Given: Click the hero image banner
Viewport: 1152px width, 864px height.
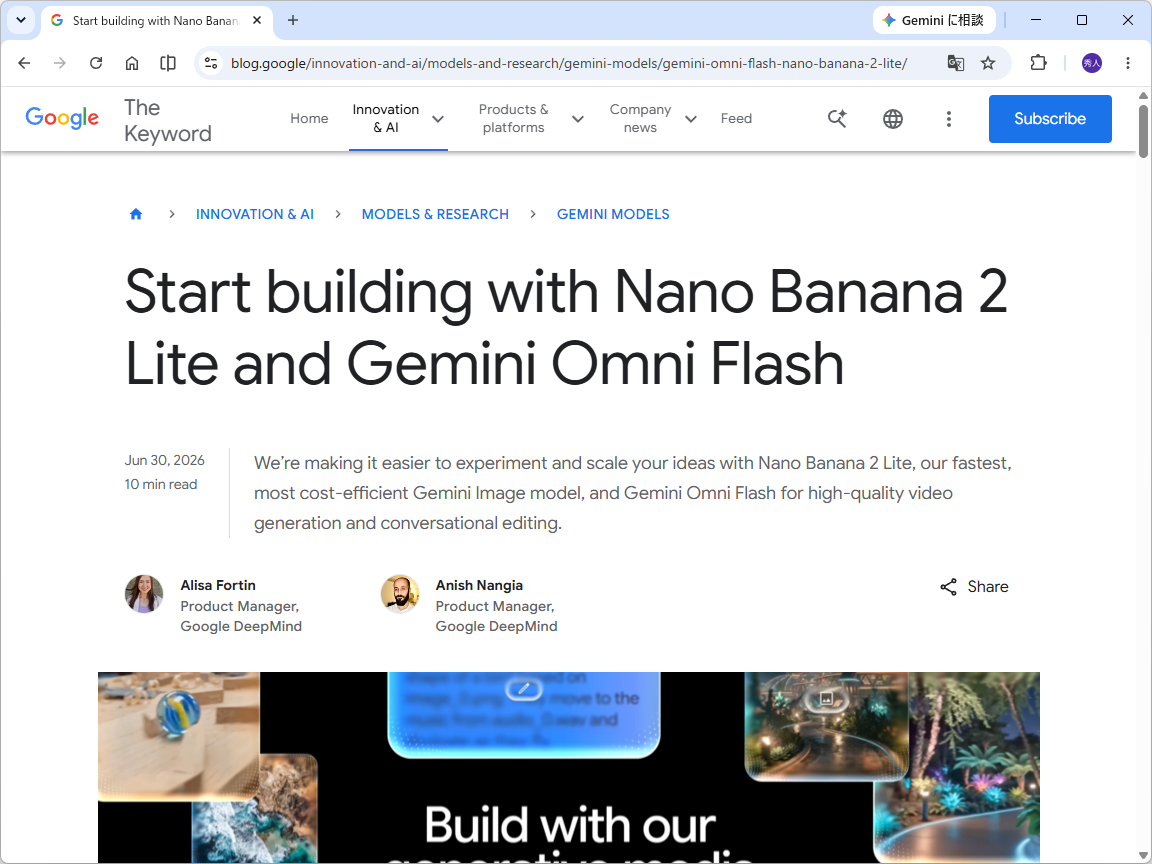Looking at the screenshot, I should pos(569,767).
